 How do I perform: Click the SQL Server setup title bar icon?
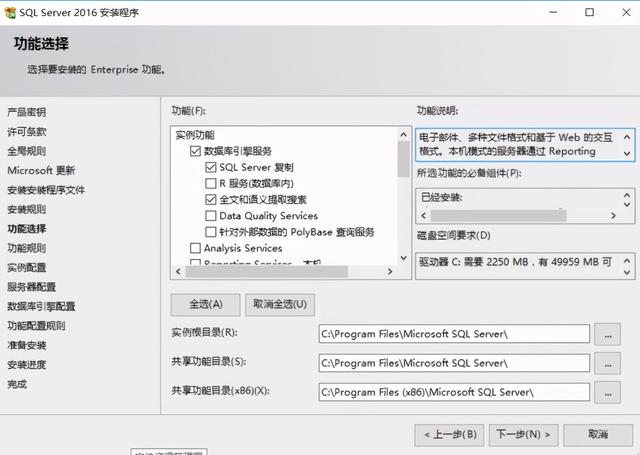click(x=10, y=13)
